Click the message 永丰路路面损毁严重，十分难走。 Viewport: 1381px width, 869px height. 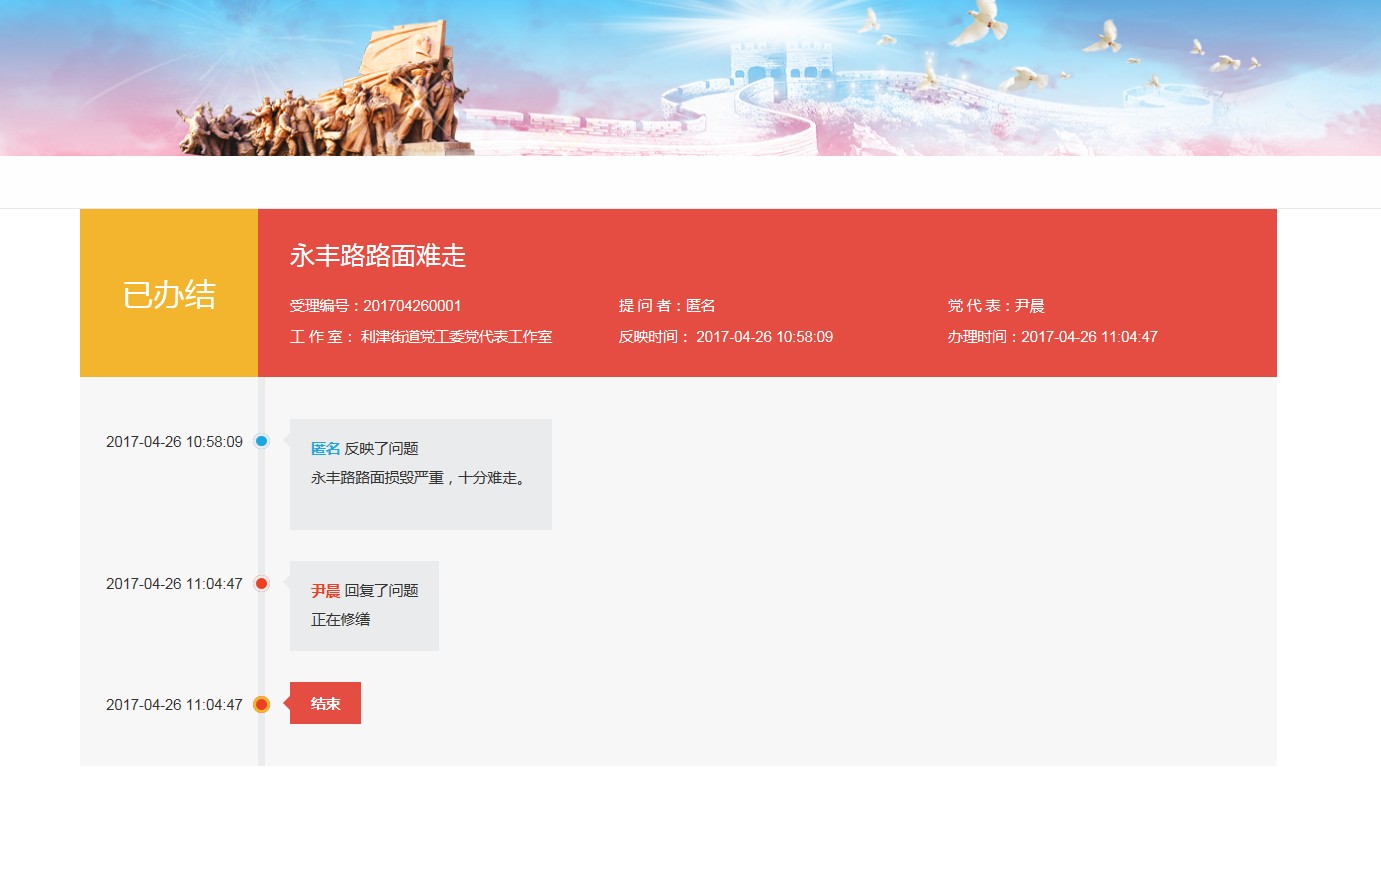pos(419,478)
